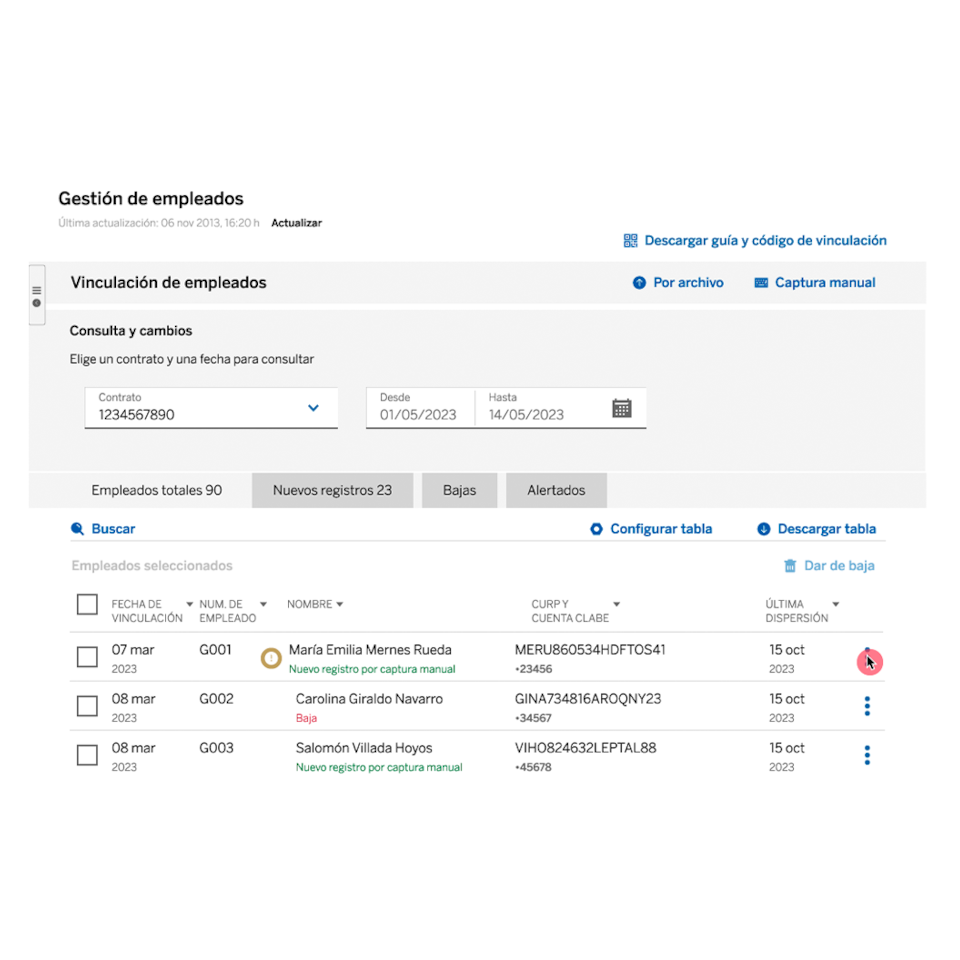This screenshot has width=960, height=960.
Task: Sort by Fecha de vinculación arrow
Action: pos(190,604)
